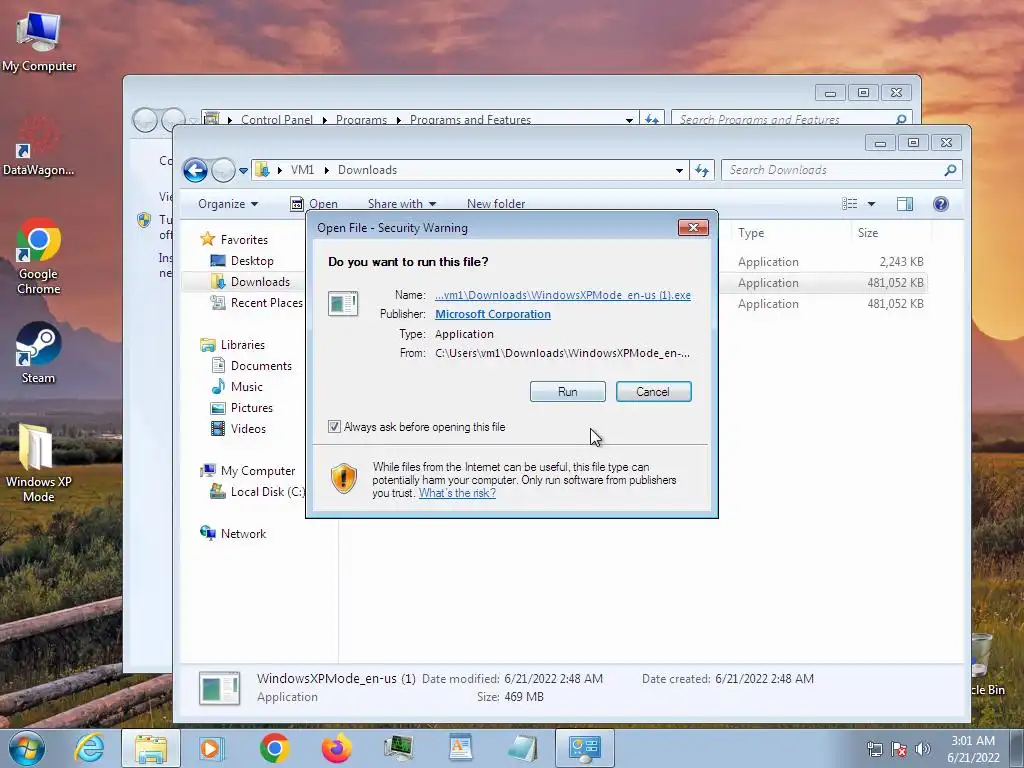Image resolution: width=1024 pixels, height=768 pixels.
Task: Launch Firefox from the taskbar
Action: (x=336, y=748)
